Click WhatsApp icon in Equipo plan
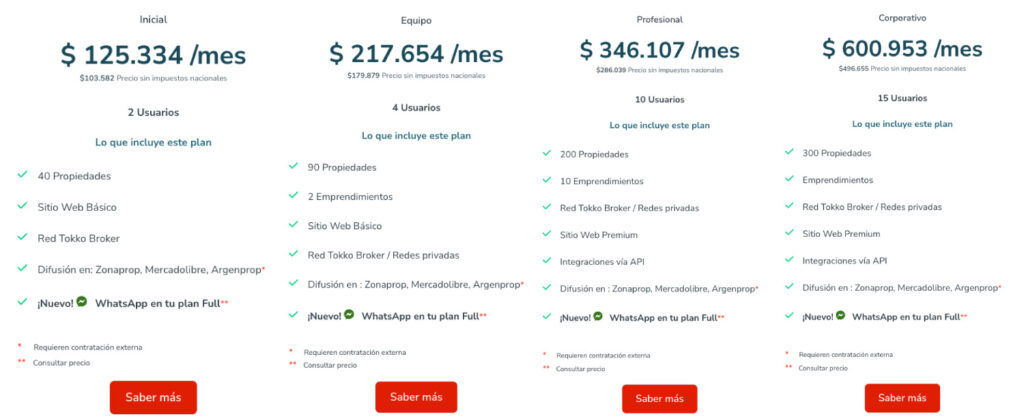The width and height of the screenshot is (1024, 419). [349, 315]
